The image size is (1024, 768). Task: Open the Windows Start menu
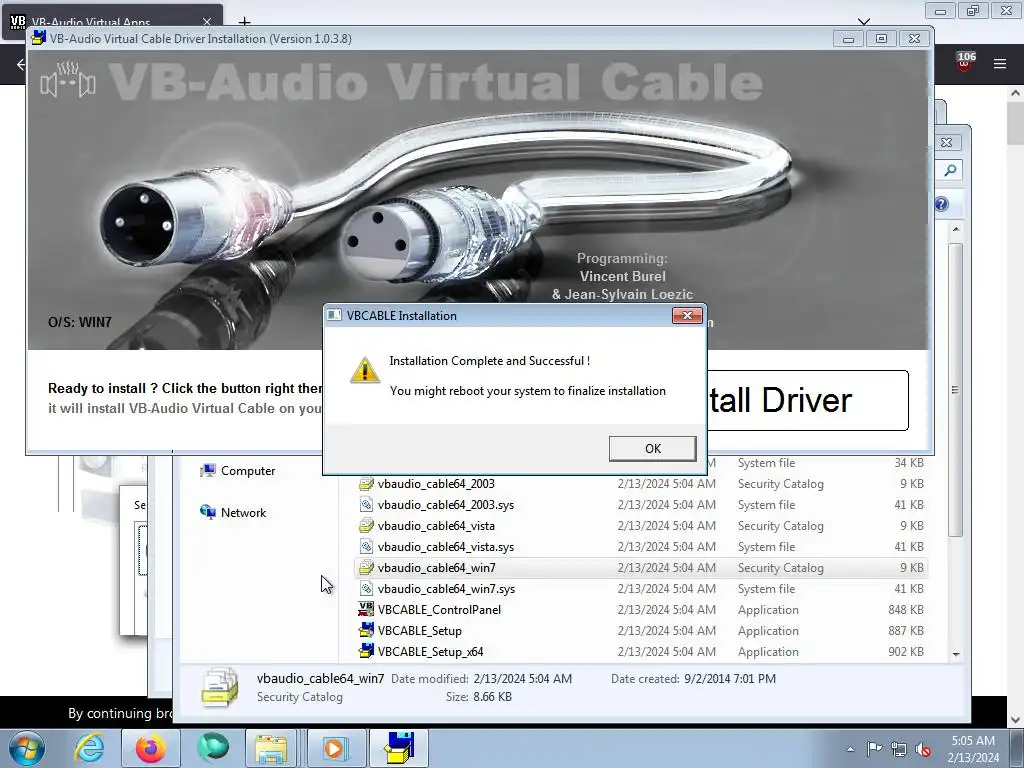27,748
